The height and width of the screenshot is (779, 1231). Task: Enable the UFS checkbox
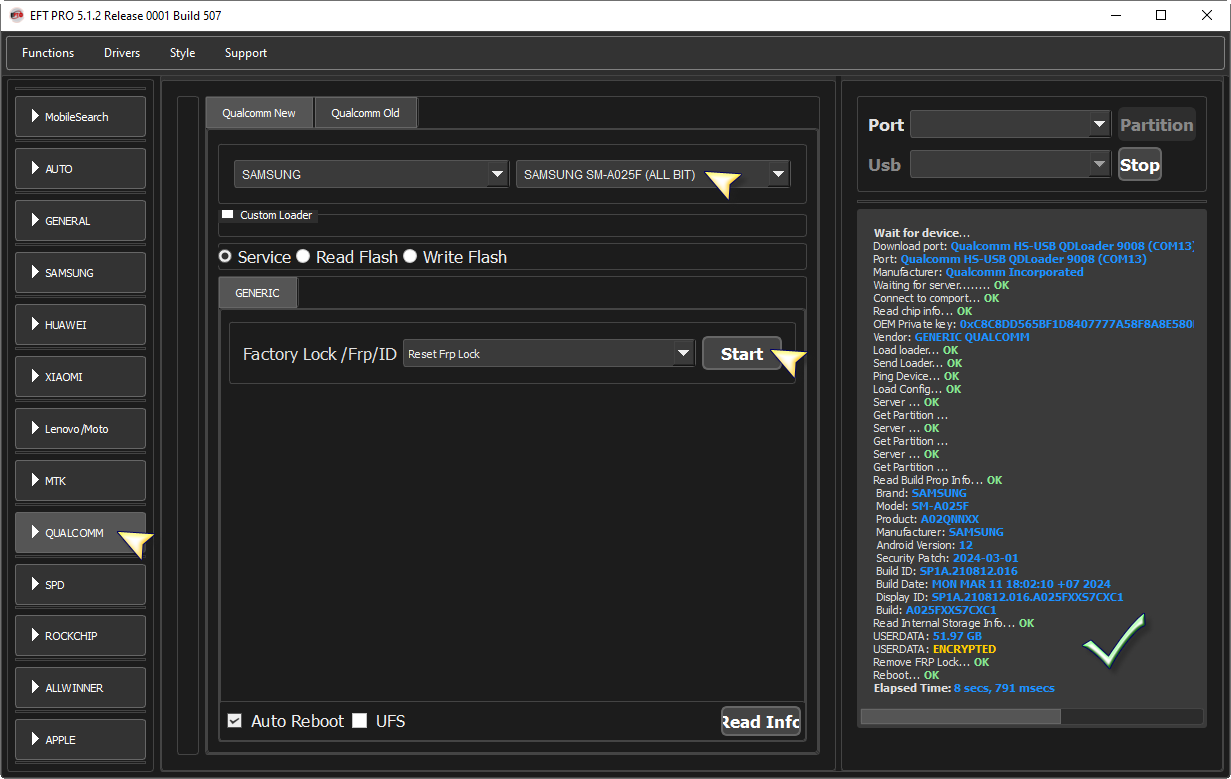click(360, 721)
